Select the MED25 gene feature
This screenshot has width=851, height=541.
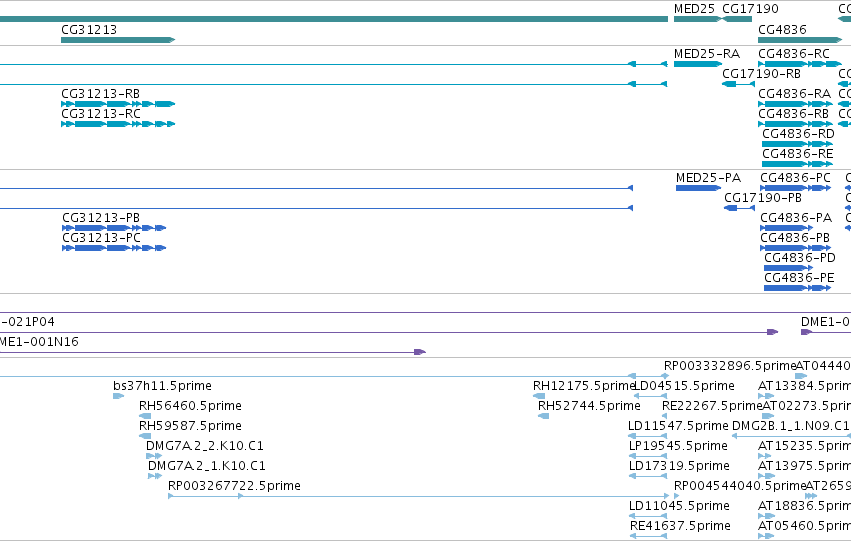698,19
